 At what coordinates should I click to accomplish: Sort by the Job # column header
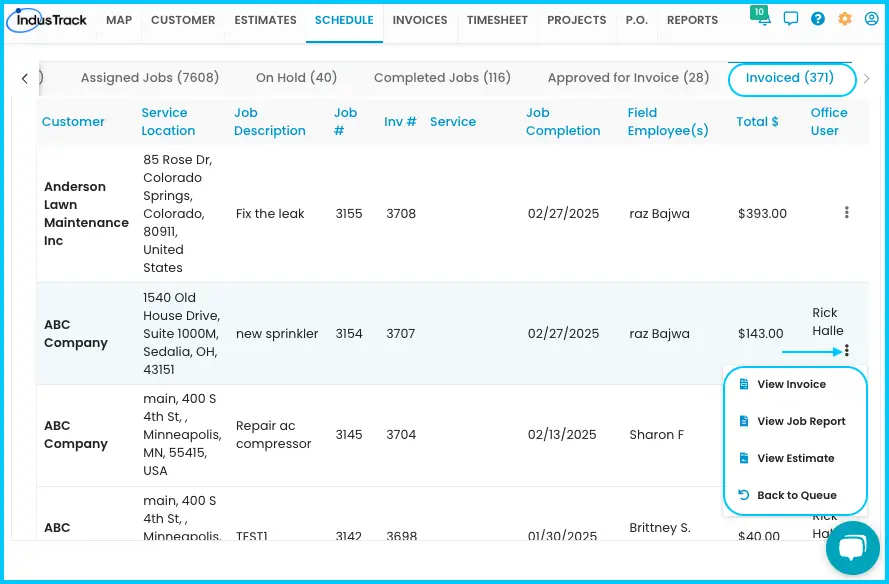345,121
